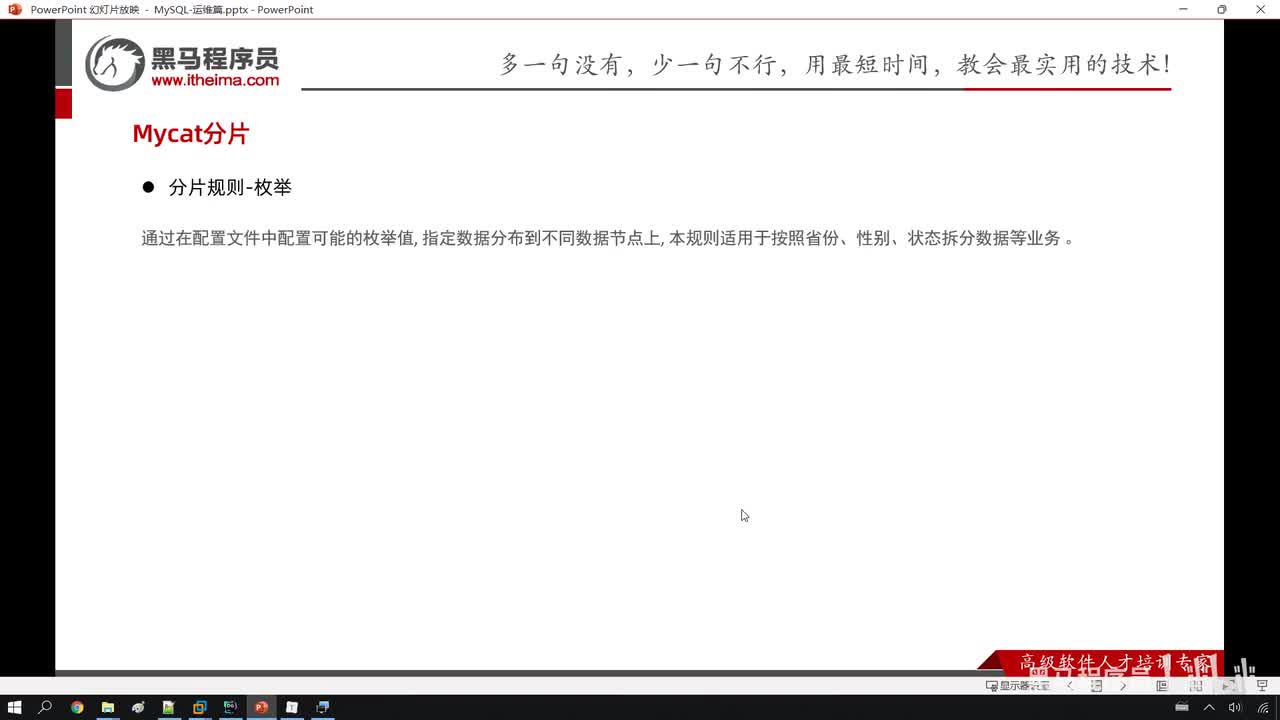Viewport: 1280px width, 720px height.
Task: Click the Mycat分片 slide title
Action: click(x=191, y=134)
